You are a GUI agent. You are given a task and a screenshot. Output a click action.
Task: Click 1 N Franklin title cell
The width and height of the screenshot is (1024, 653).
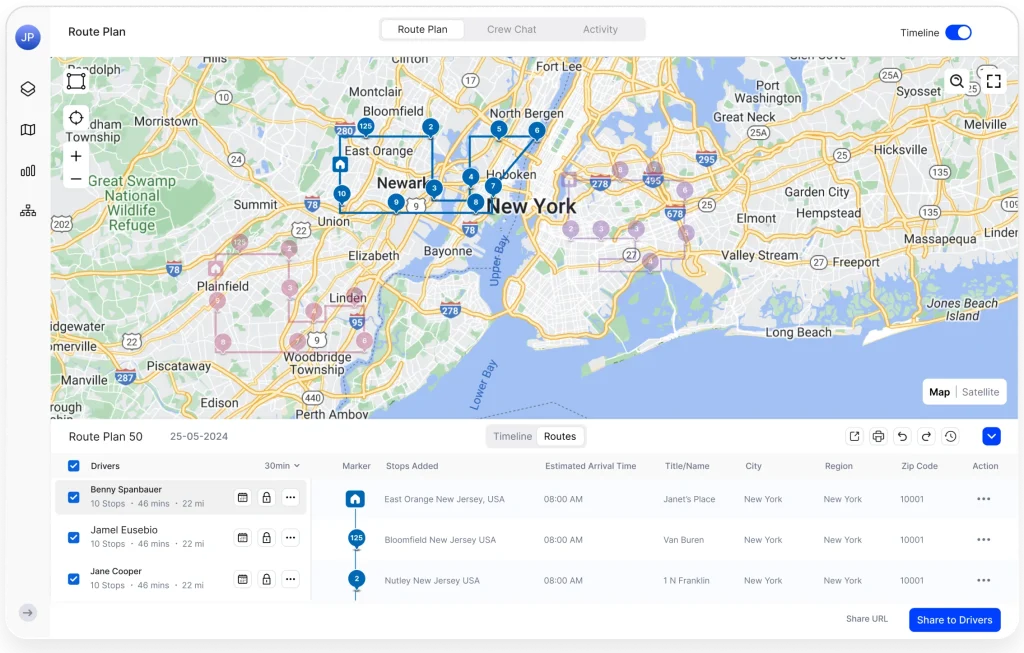(x=686, y=581)
